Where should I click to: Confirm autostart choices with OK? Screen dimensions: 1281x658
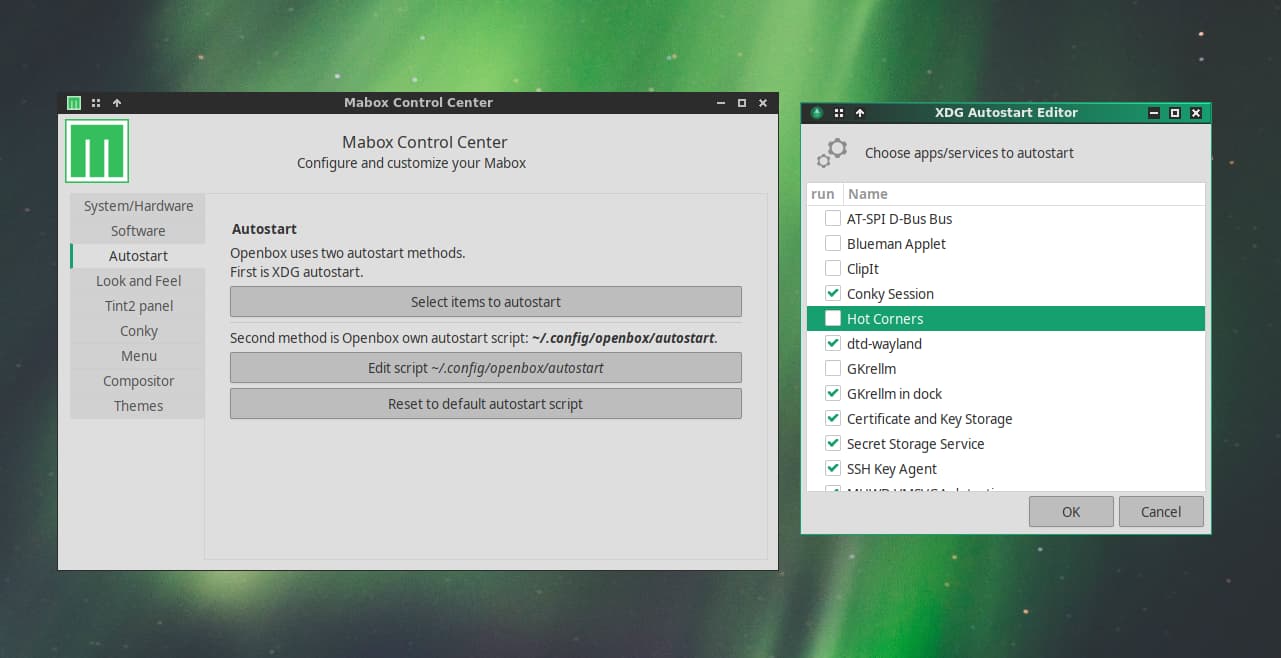1071,512
